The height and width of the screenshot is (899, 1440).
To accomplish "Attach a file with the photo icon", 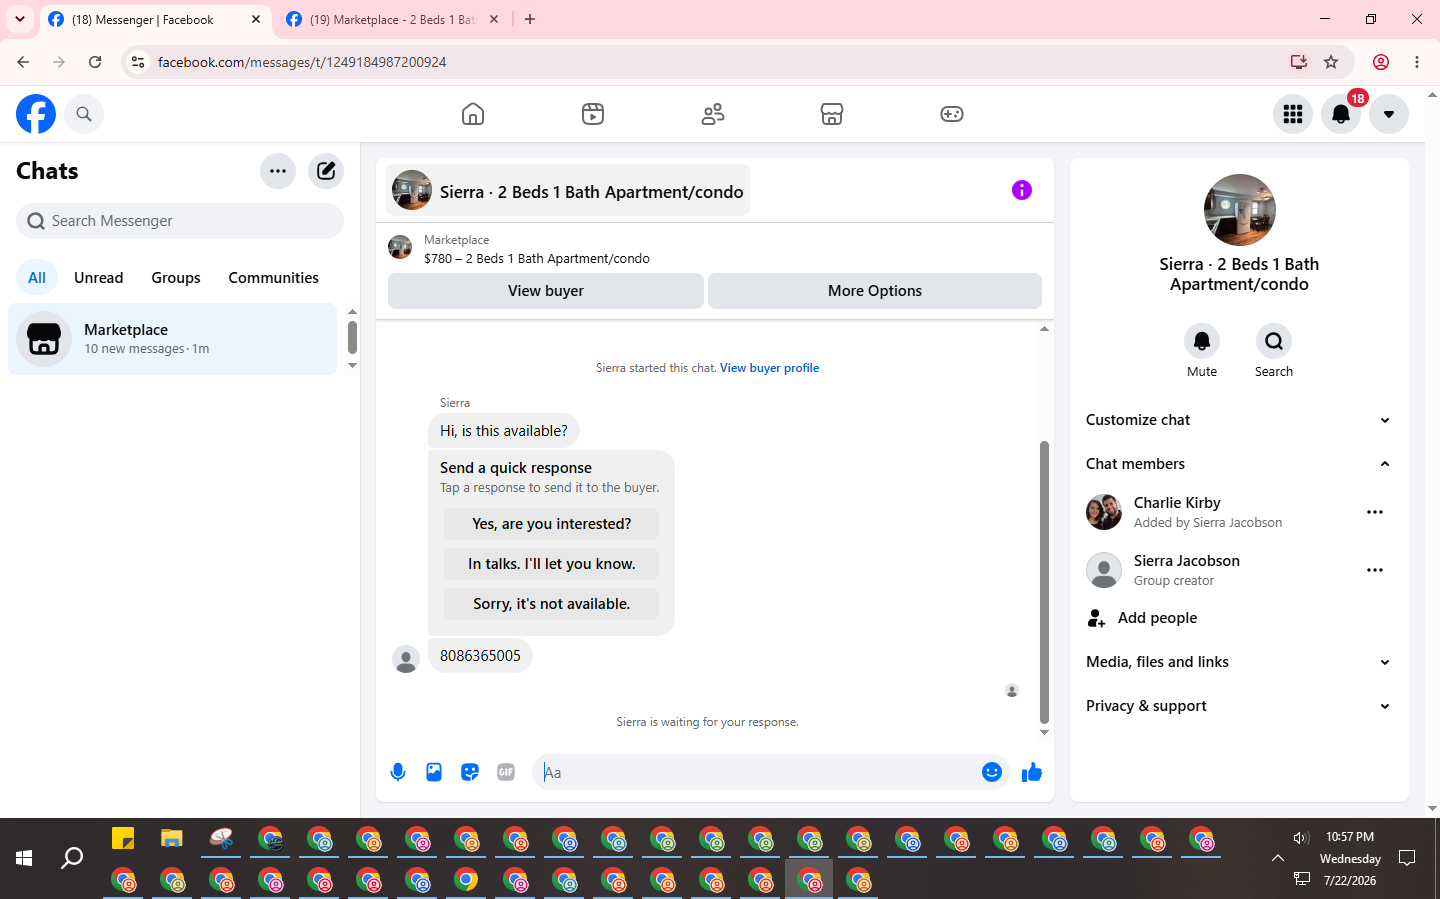I will coord(434,772).
